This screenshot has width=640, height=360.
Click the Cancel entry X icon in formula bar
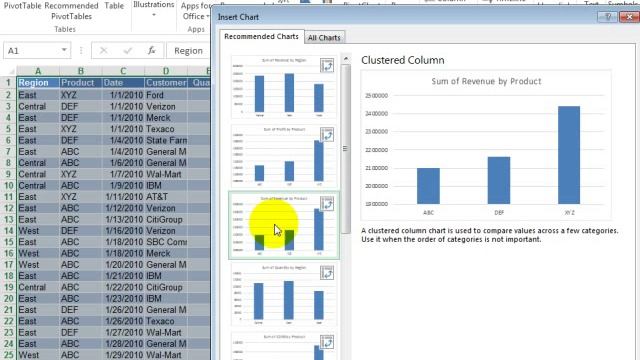pyautogui.click(x=103, y=51)
